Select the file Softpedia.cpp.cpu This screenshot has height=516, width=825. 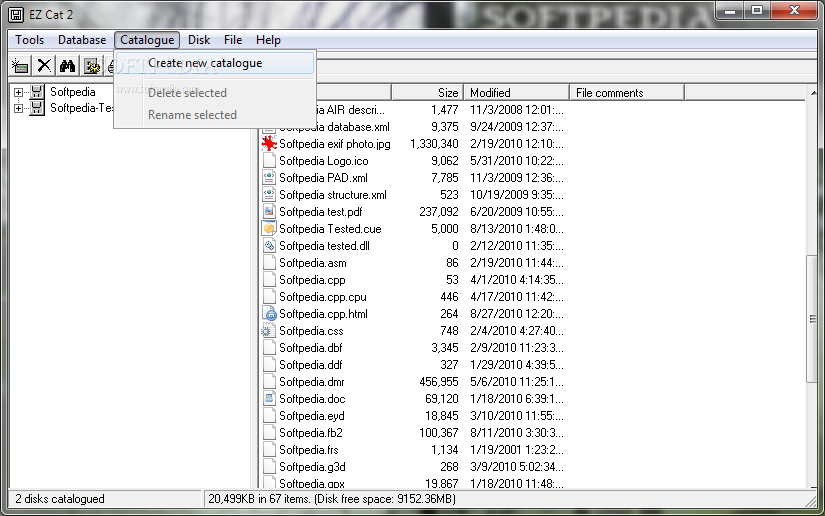tap(323, 297)
